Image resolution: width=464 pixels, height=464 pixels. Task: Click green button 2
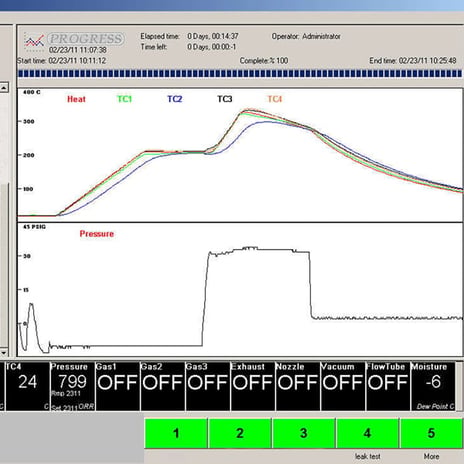coord(240,433)
